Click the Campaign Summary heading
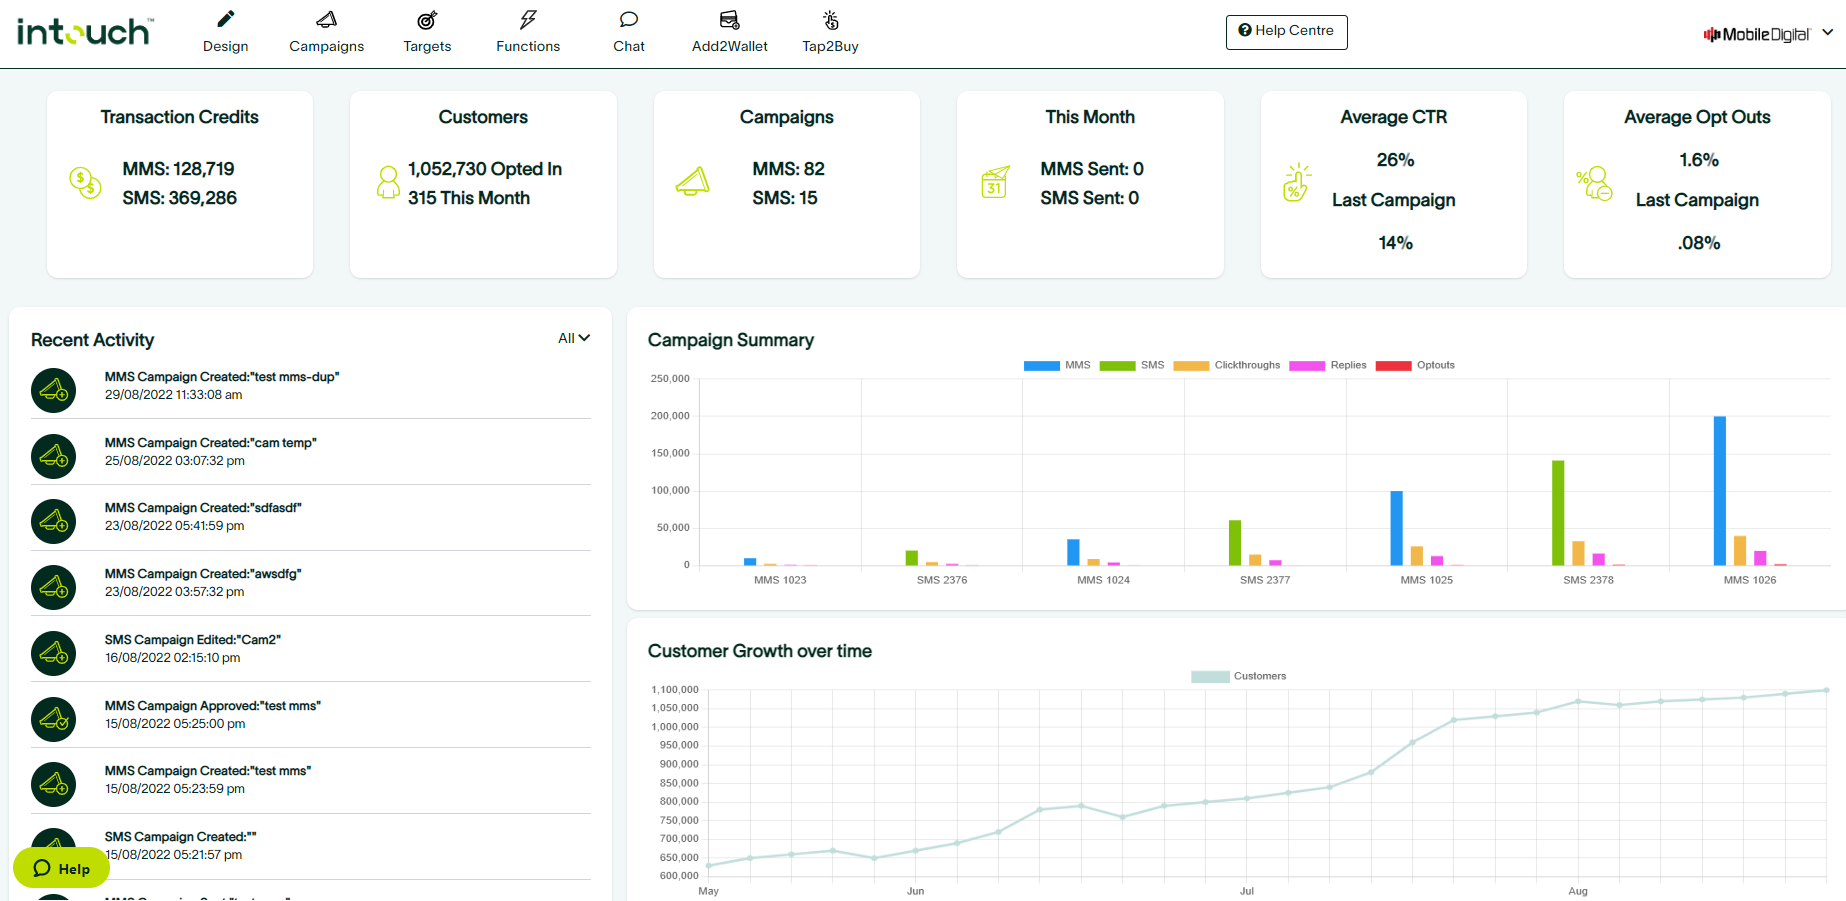The width and height of the screenshot is (1846, 901). click(x=731, y=340)
